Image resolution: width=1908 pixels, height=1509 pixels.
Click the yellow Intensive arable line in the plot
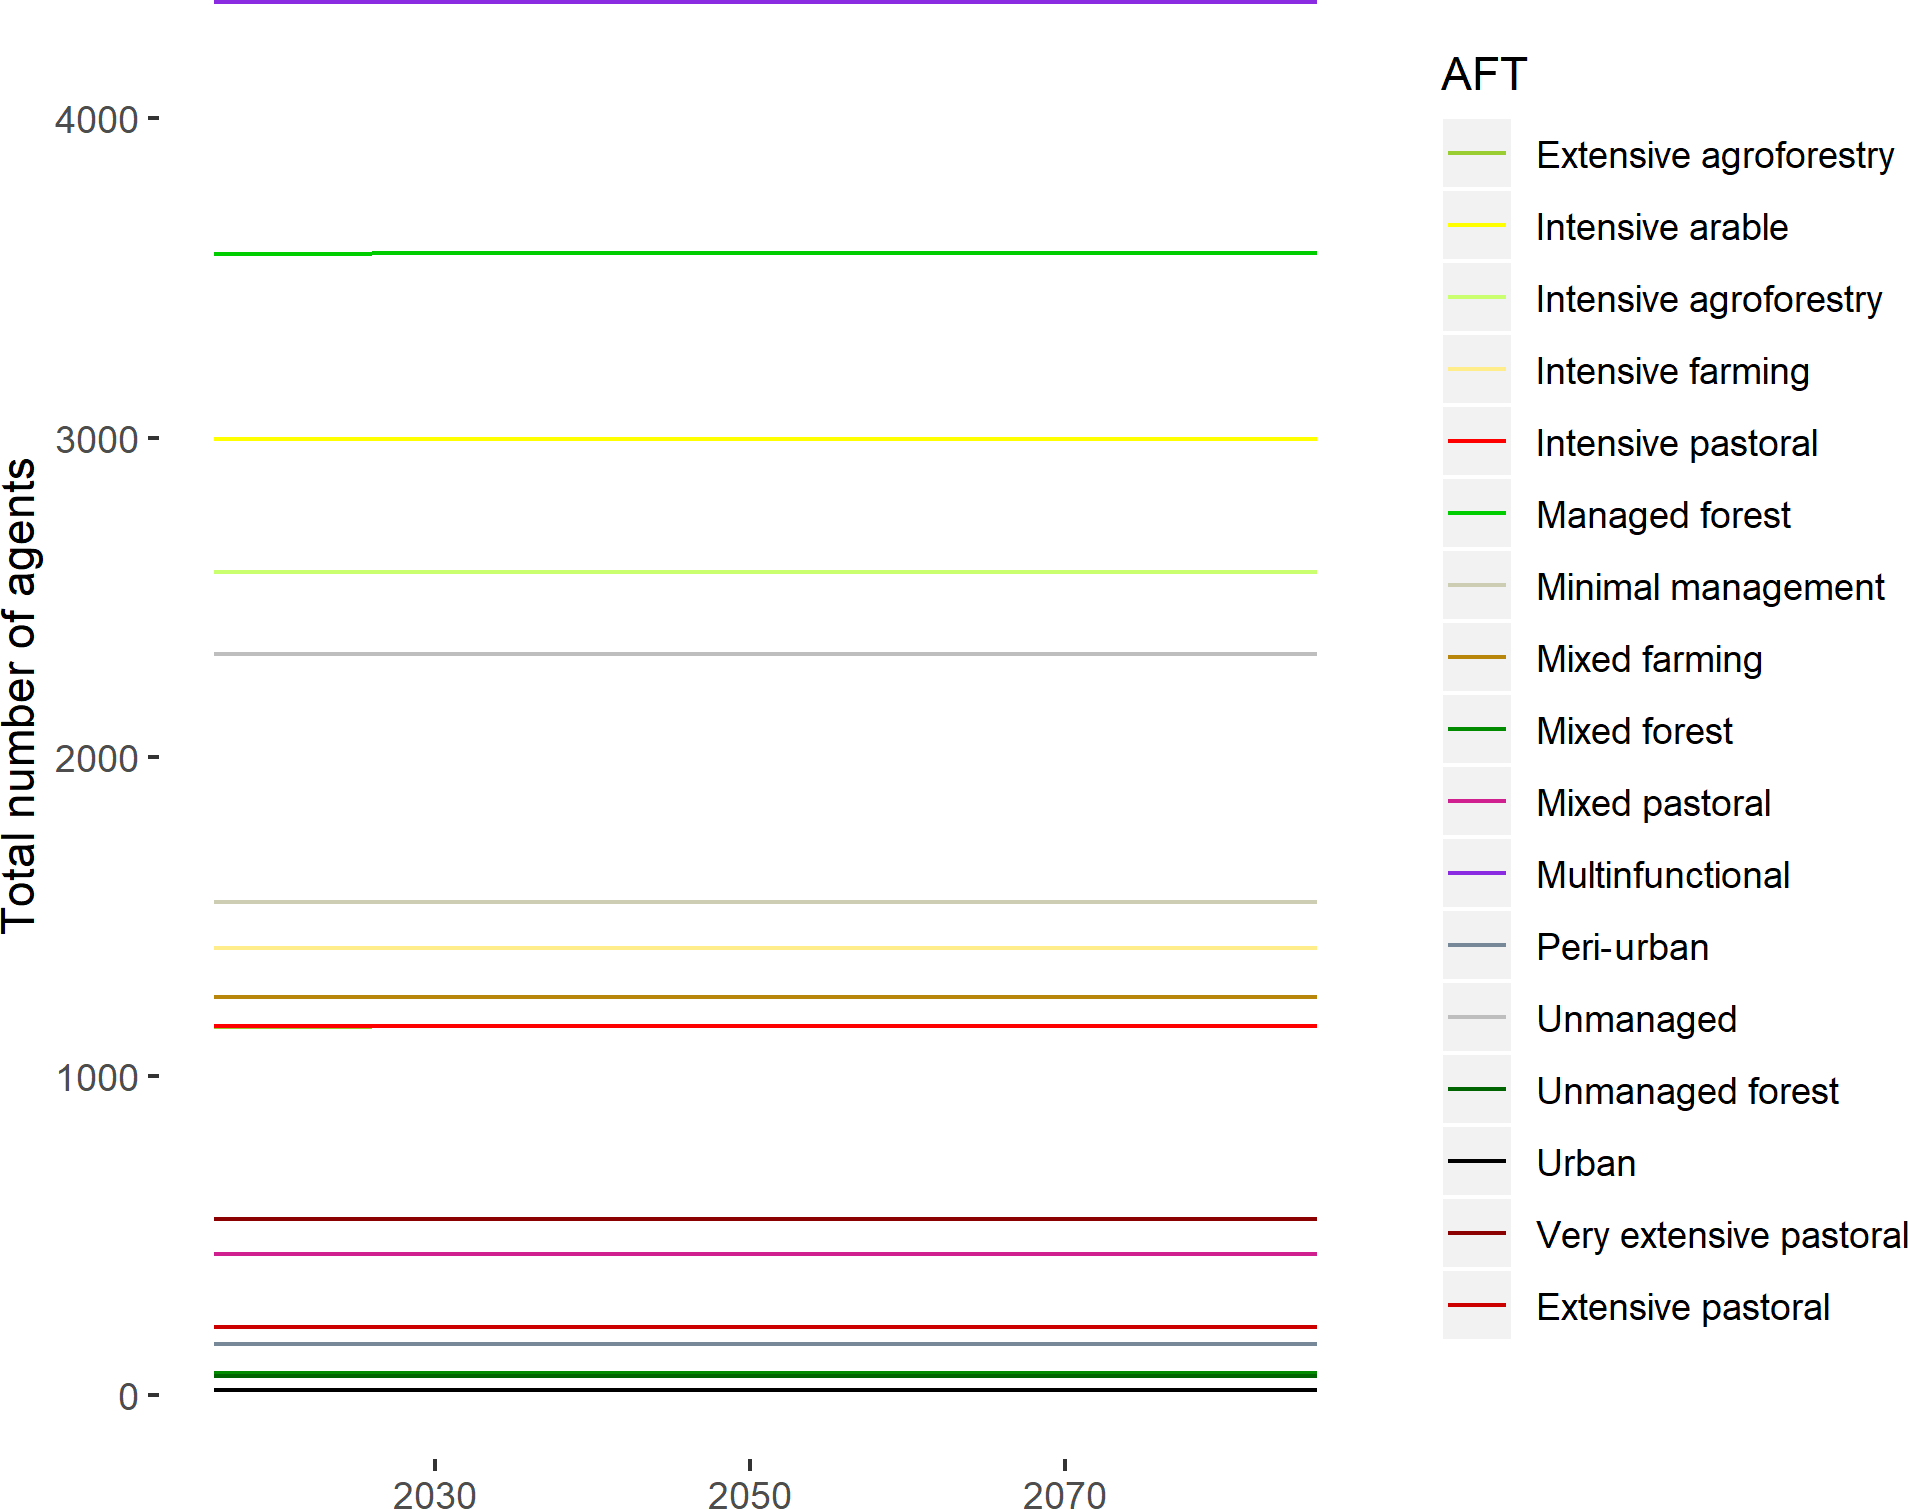(765, 439)
